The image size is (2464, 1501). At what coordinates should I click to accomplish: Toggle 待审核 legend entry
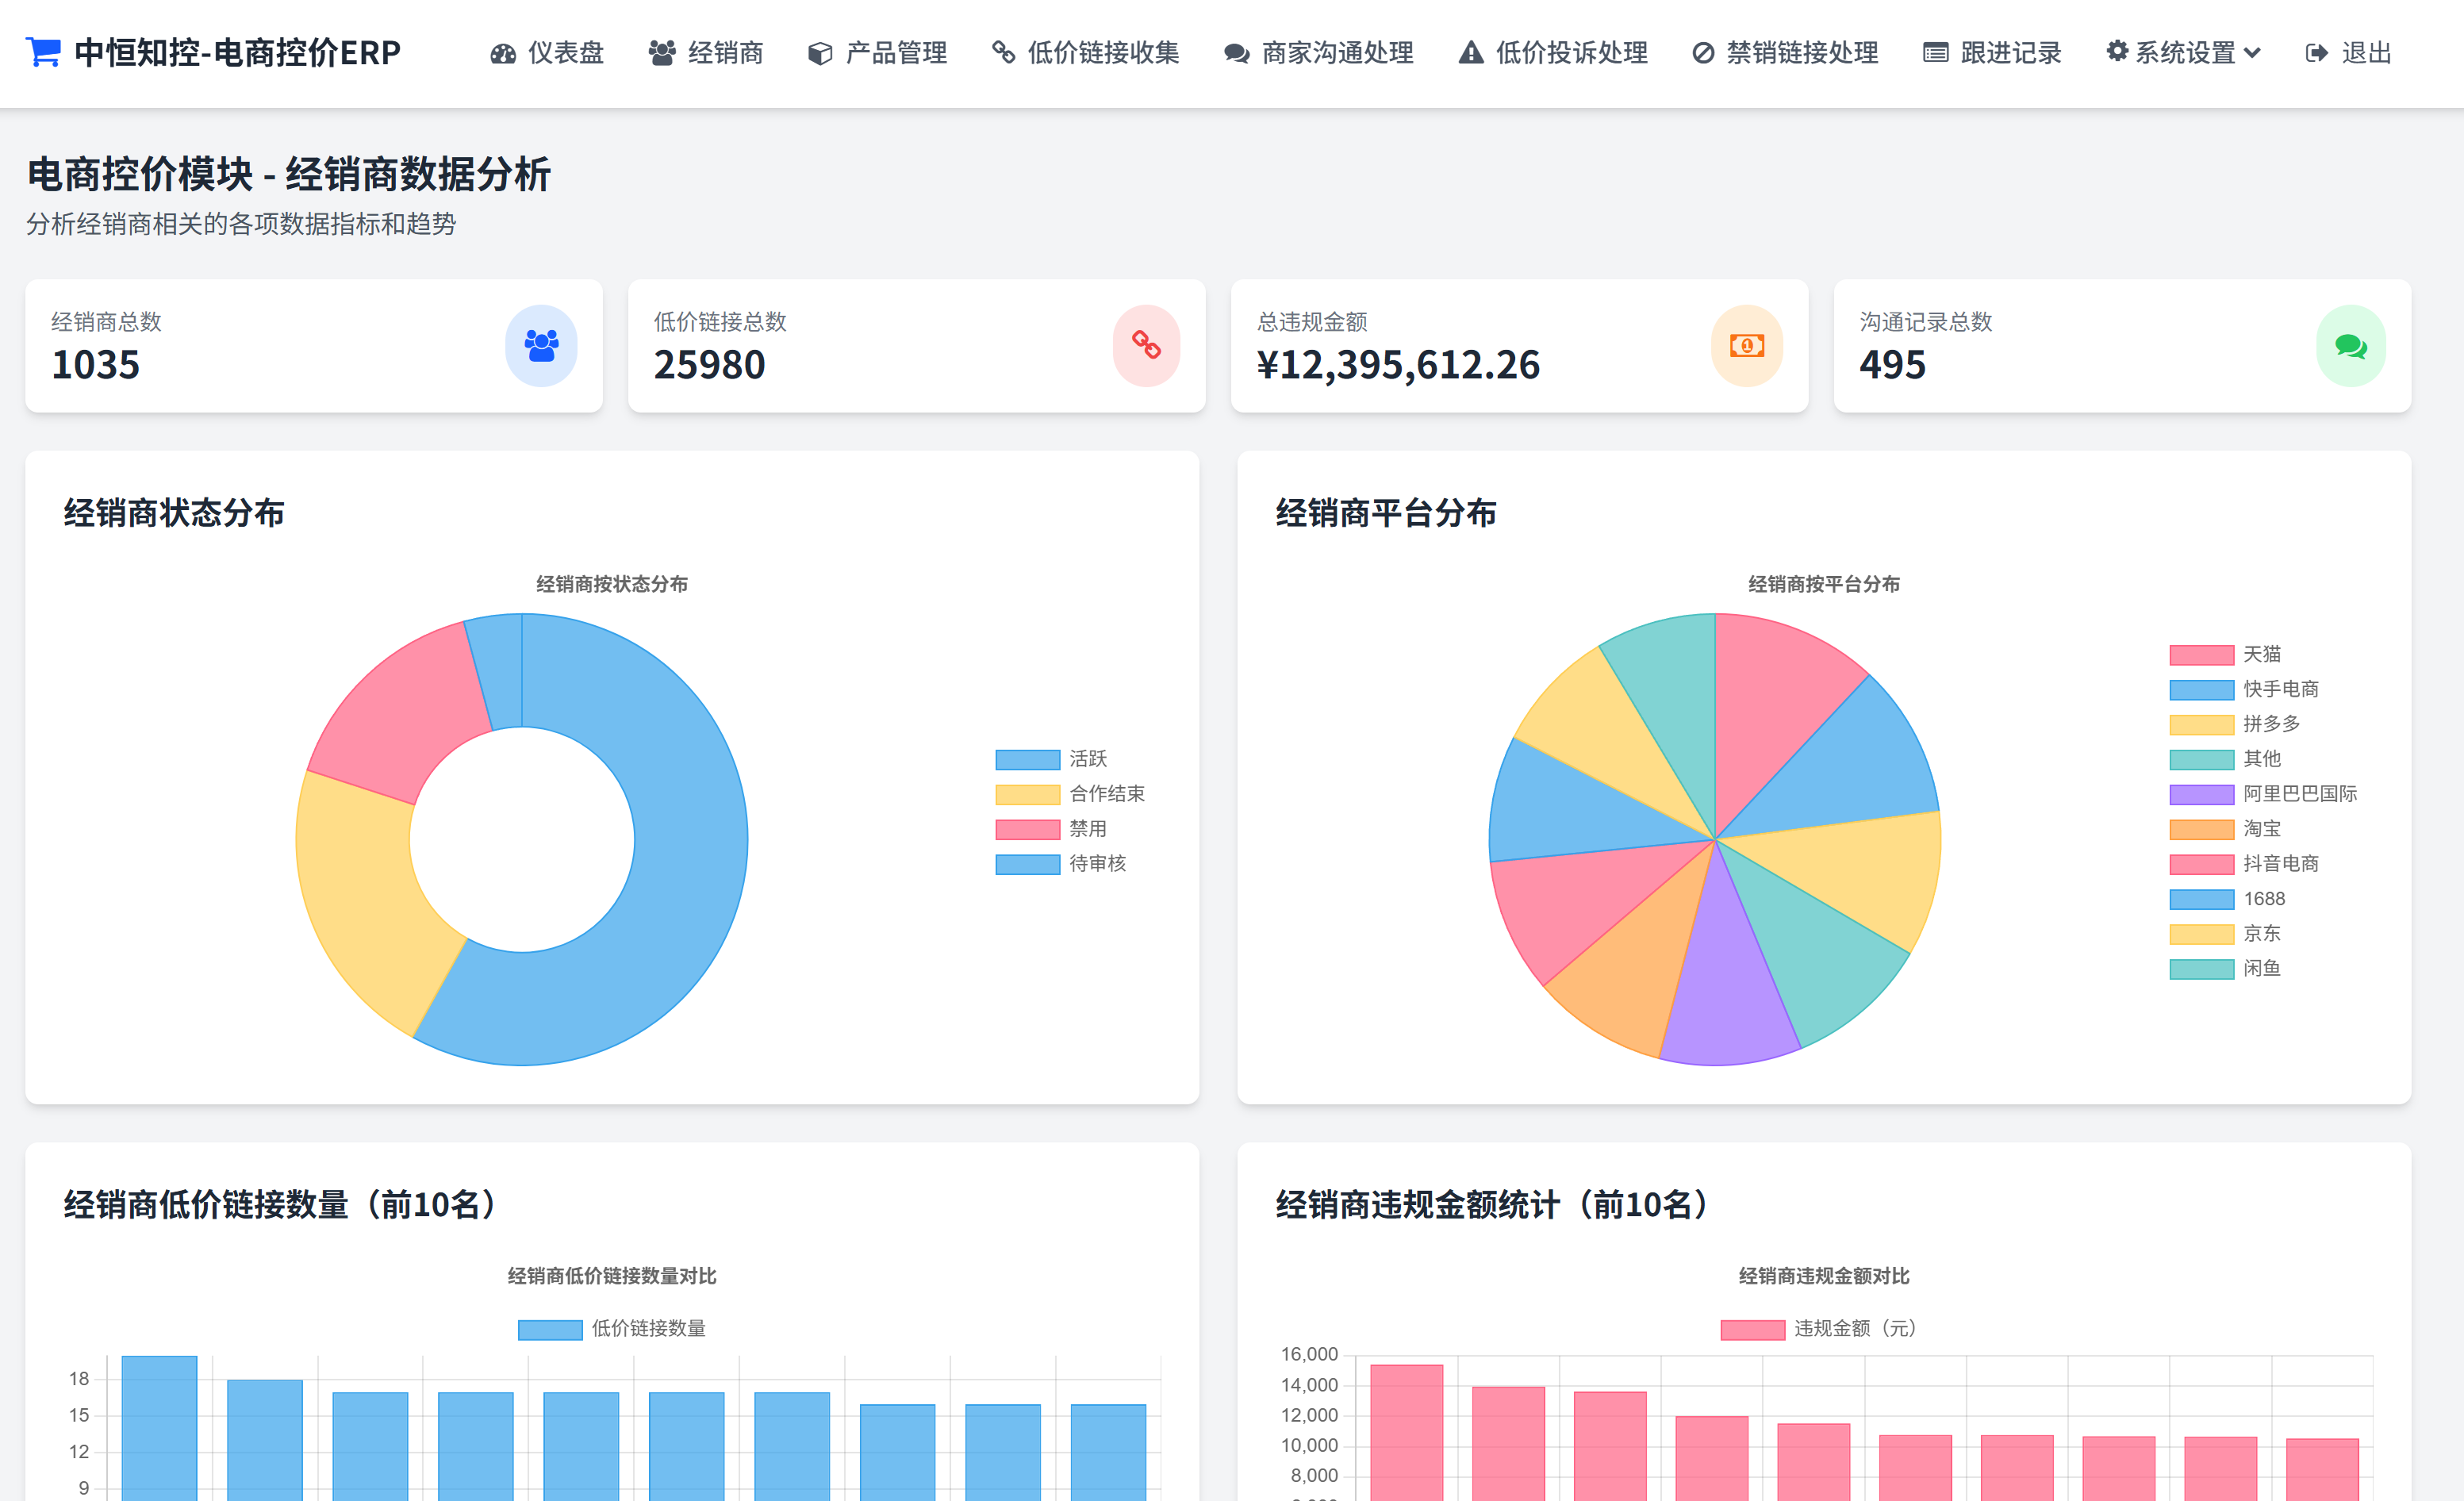point(1061,864)
